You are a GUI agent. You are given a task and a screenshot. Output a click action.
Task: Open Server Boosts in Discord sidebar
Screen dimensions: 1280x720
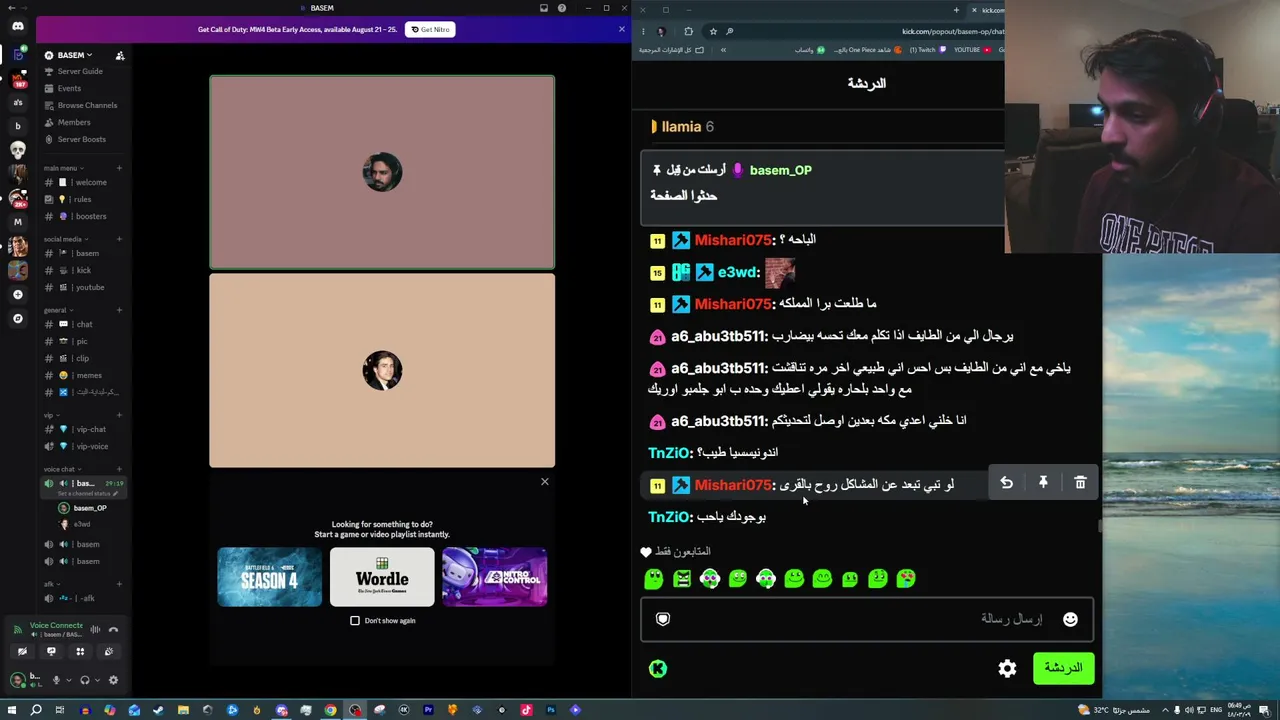click(82, 139)
